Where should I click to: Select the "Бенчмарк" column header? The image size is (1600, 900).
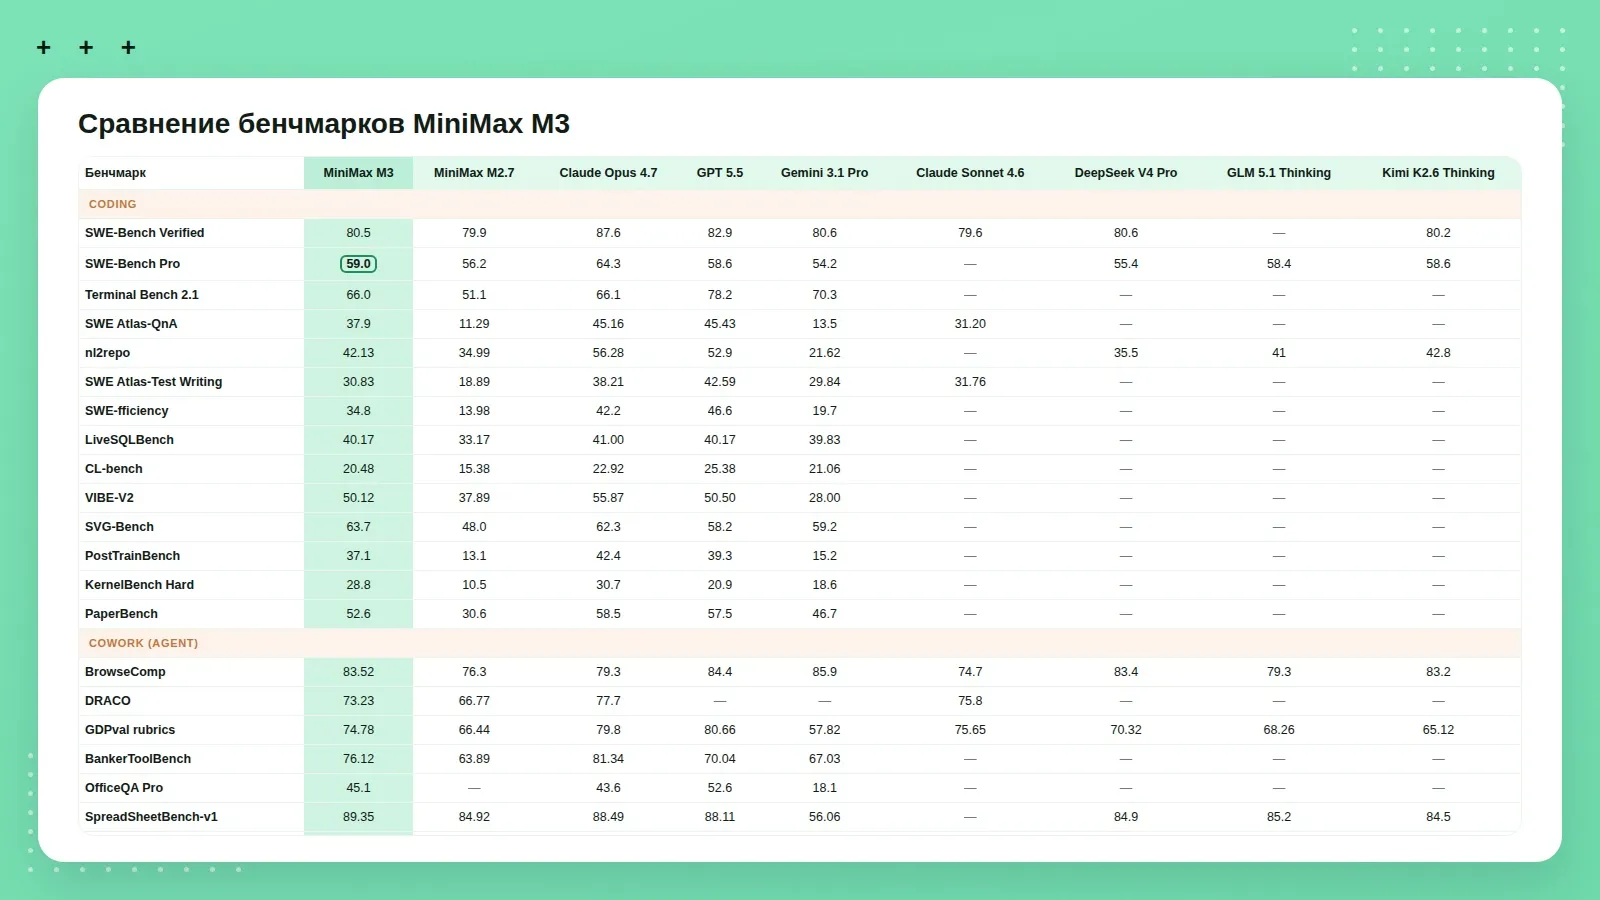[115, 173]
